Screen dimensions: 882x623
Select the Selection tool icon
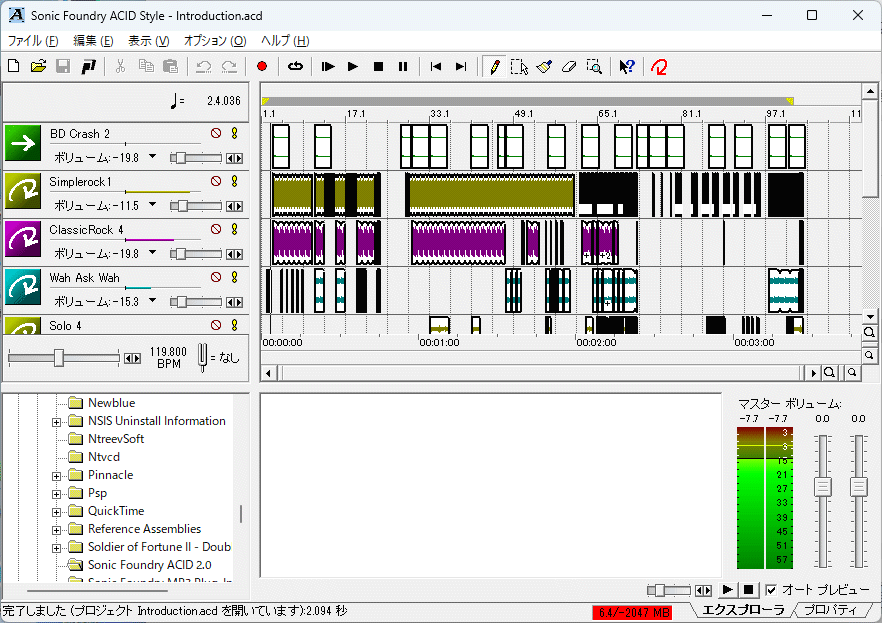tap(519, 66)
